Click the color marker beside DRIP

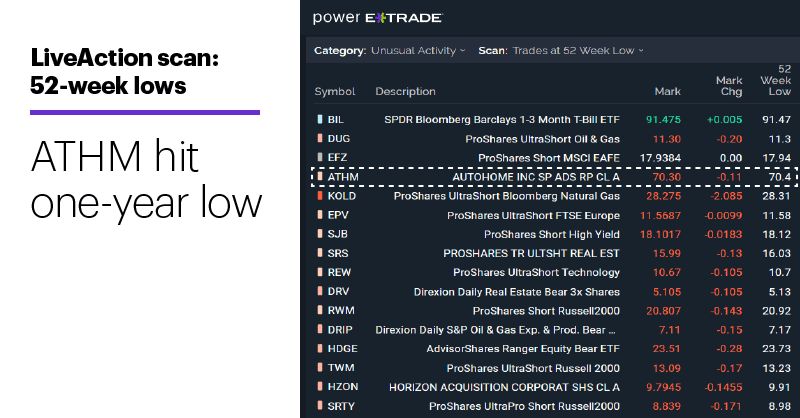click(x=320, y=330)
